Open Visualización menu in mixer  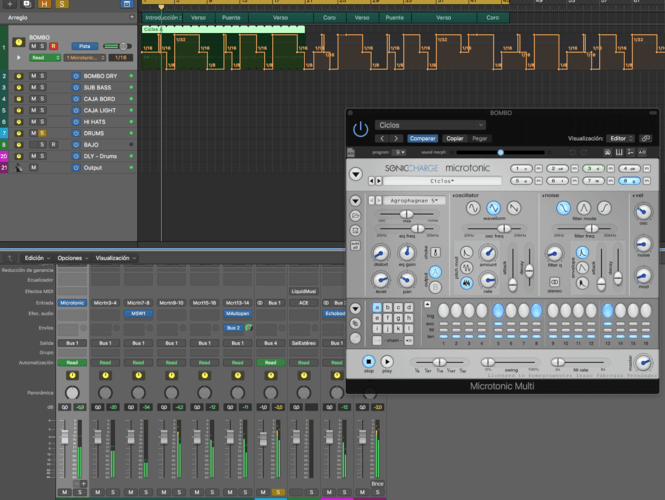[115, 258]
